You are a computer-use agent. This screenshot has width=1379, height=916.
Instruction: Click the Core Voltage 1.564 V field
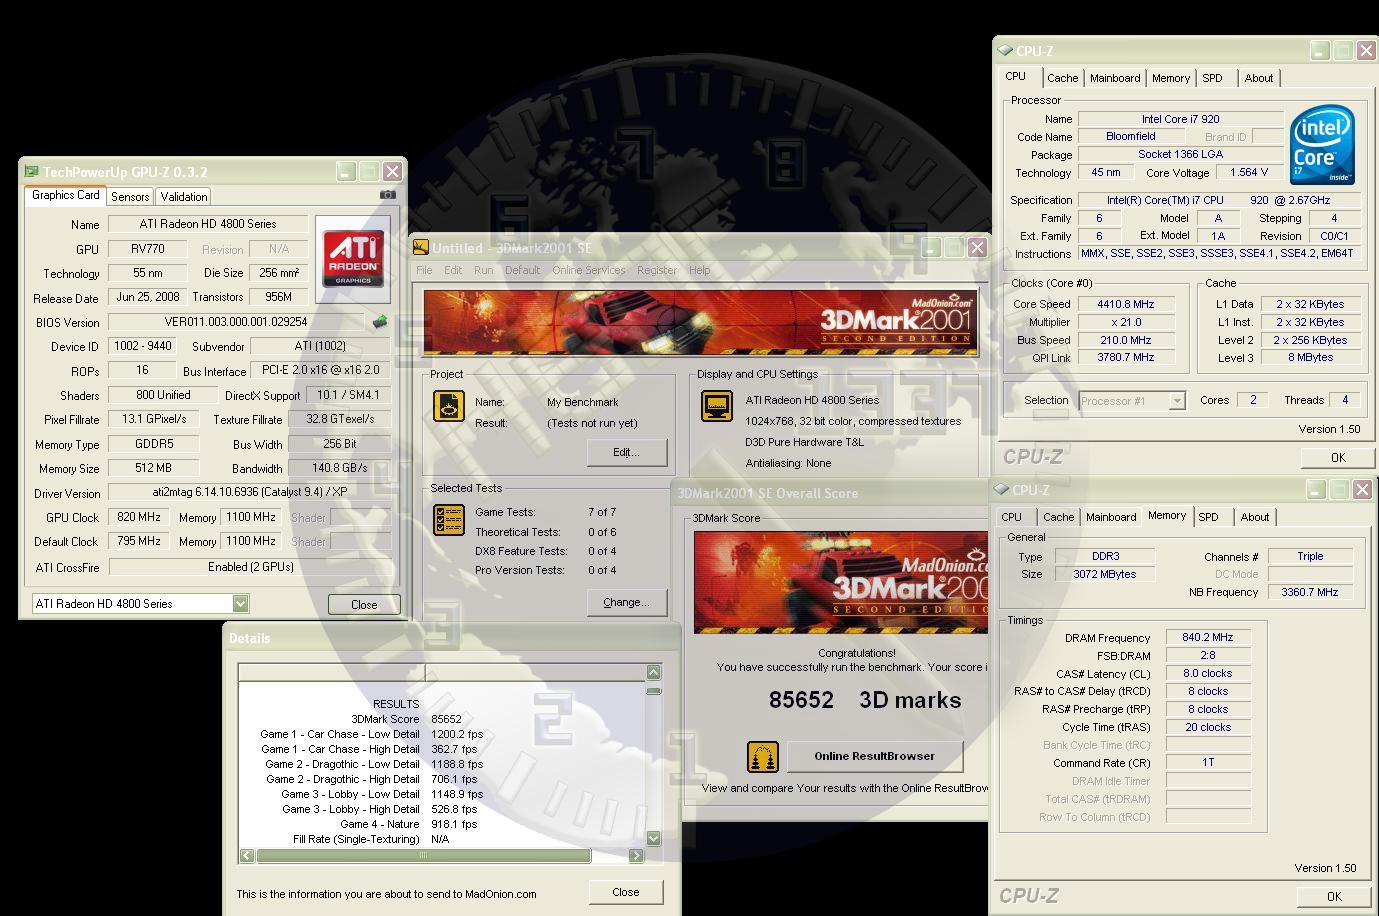[1249, 172]
